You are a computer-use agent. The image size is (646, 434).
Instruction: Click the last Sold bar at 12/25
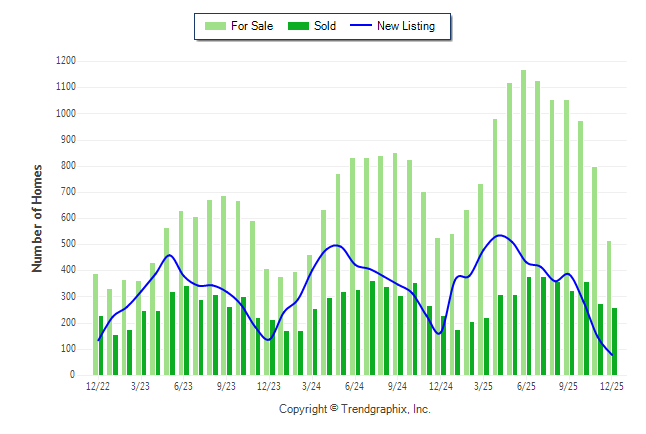pyautogui.click(x=614, y=341)
